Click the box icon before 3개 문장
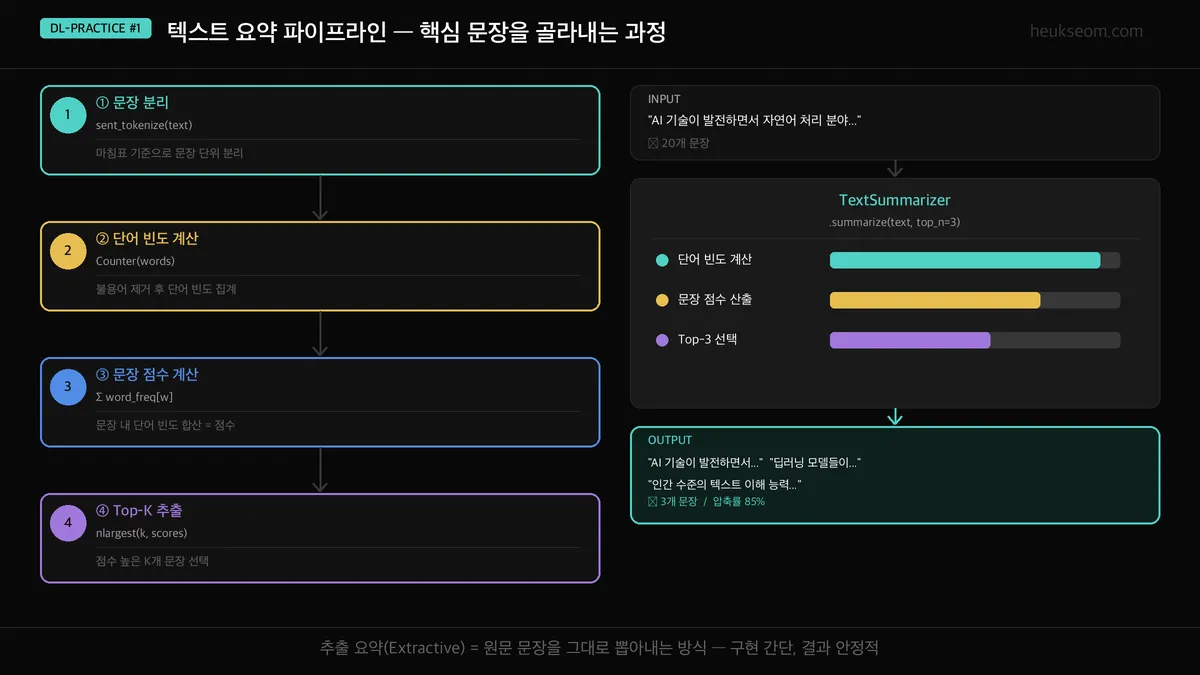Image resolution: width=1200 pixels, height=675 pixels. tap(653, 502)
